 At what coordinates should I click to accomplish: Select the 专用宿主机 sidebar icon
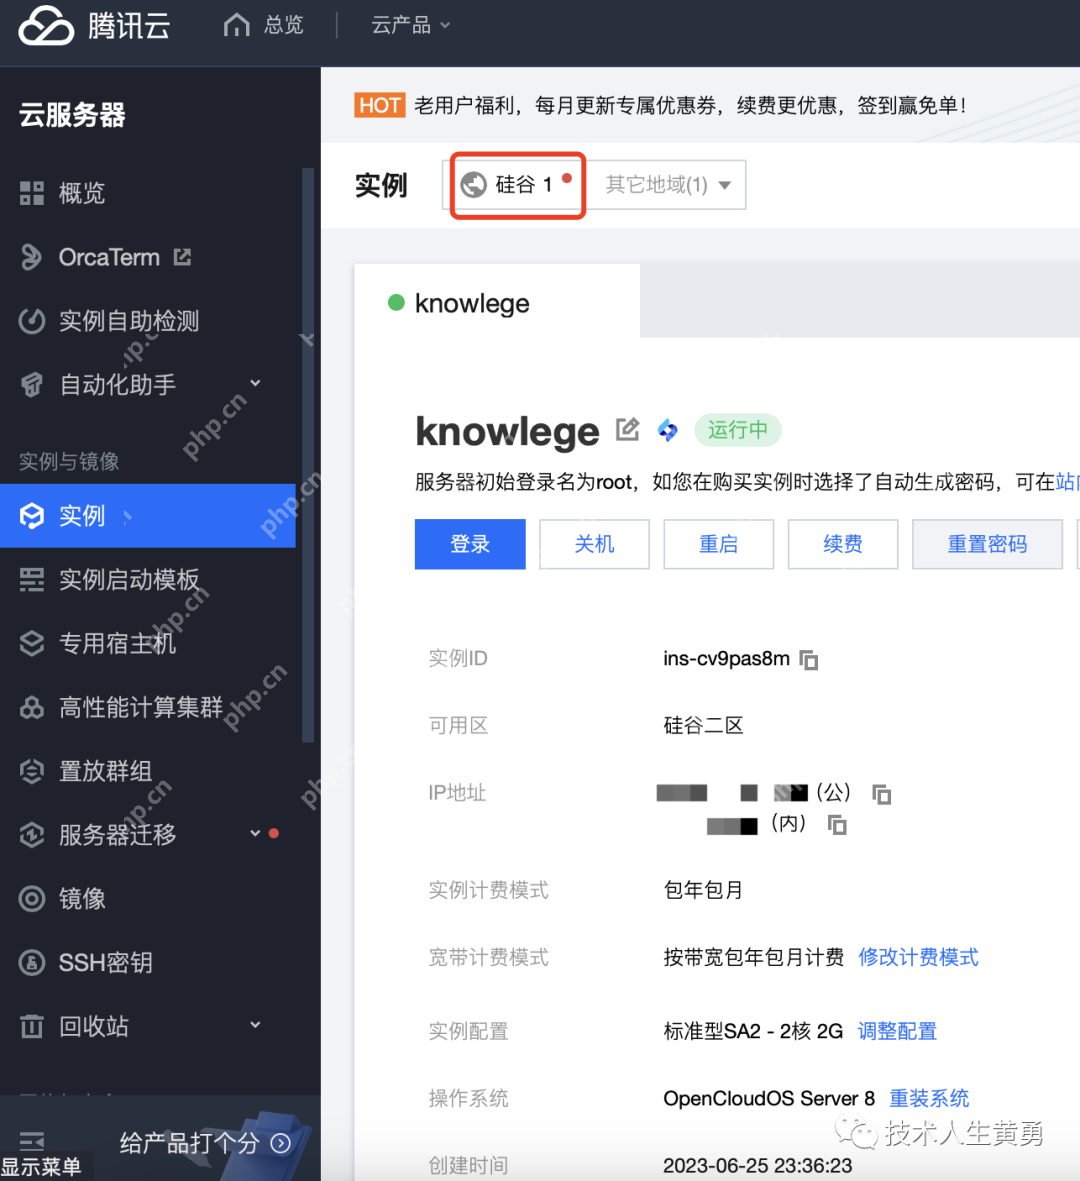tap(30, 644)
